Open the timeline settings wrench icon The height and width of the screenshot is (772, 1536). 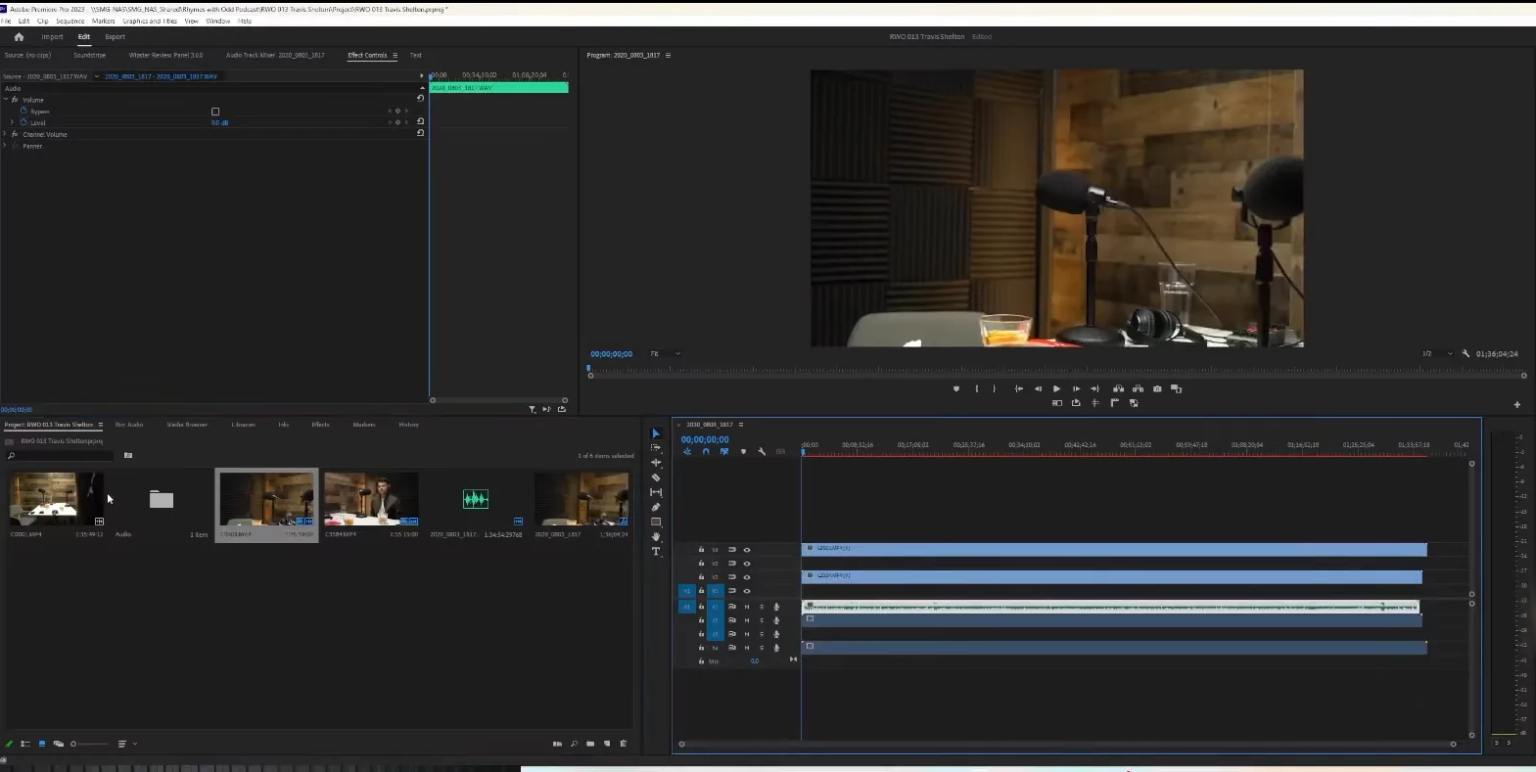(x=761, y=453)
